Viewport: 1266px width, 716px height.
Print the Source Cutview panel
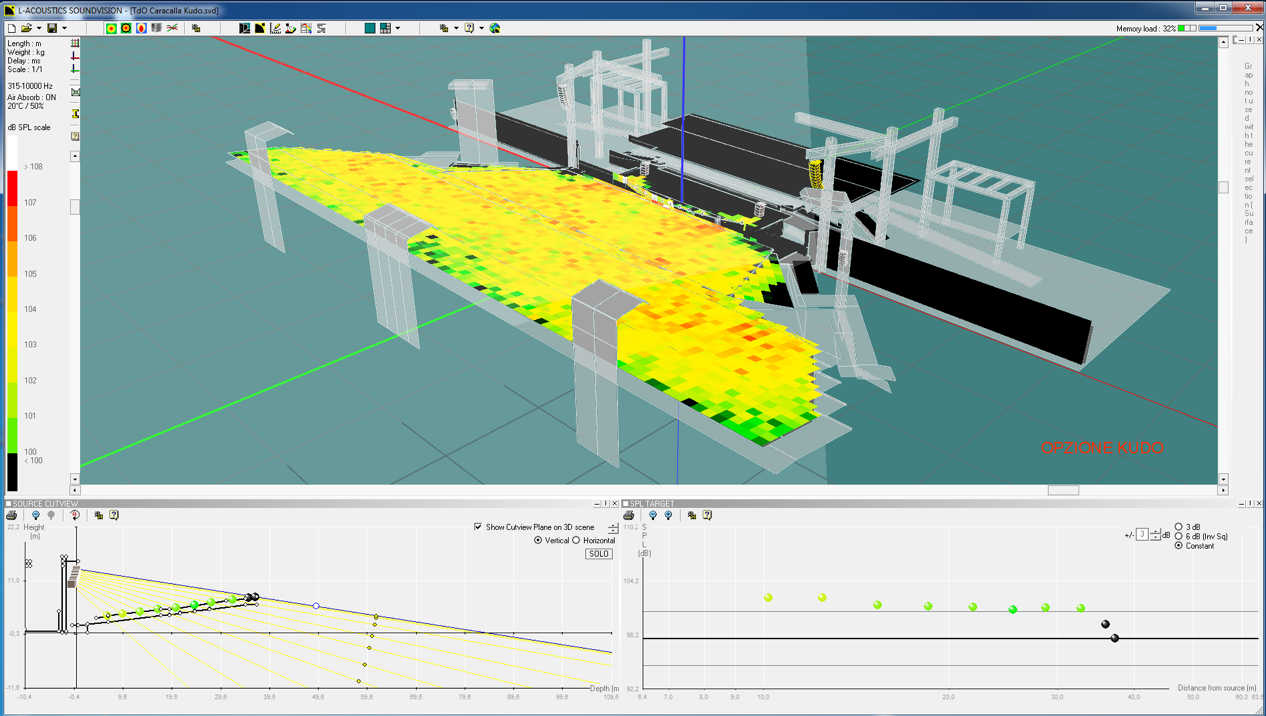pos(11,515)
